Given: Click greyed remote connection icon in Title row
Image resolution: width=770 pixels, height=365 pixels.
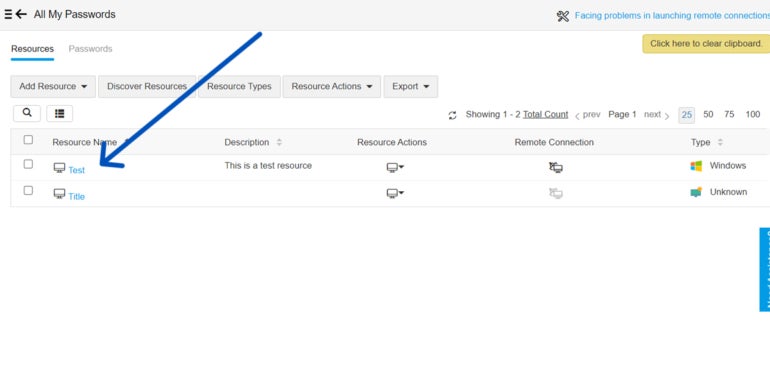Looking at the screenshot, I should pyautogui.click(x=555, y=194).
